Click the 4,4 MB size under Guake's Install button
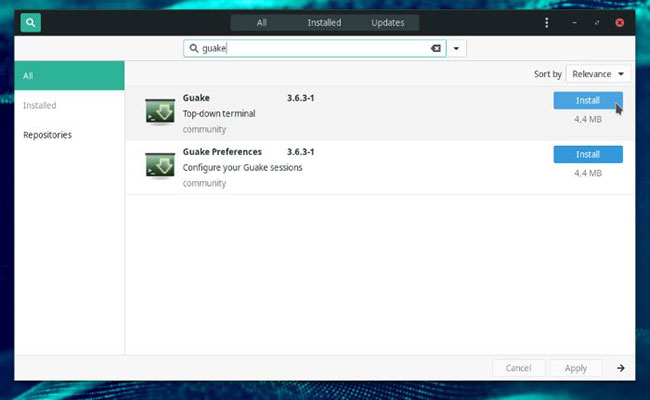 click(588, 119)
